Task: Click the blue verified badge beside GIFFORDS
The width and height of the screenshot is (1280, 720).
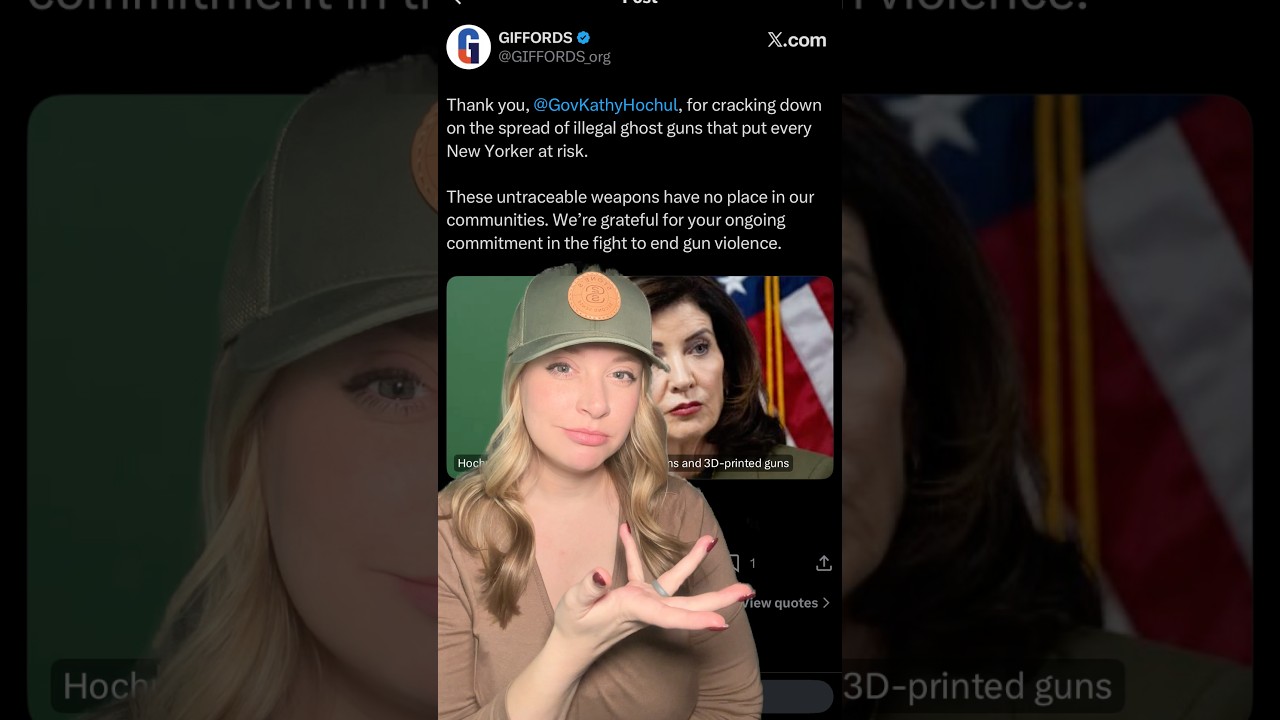Action: [x=584, y=38]
